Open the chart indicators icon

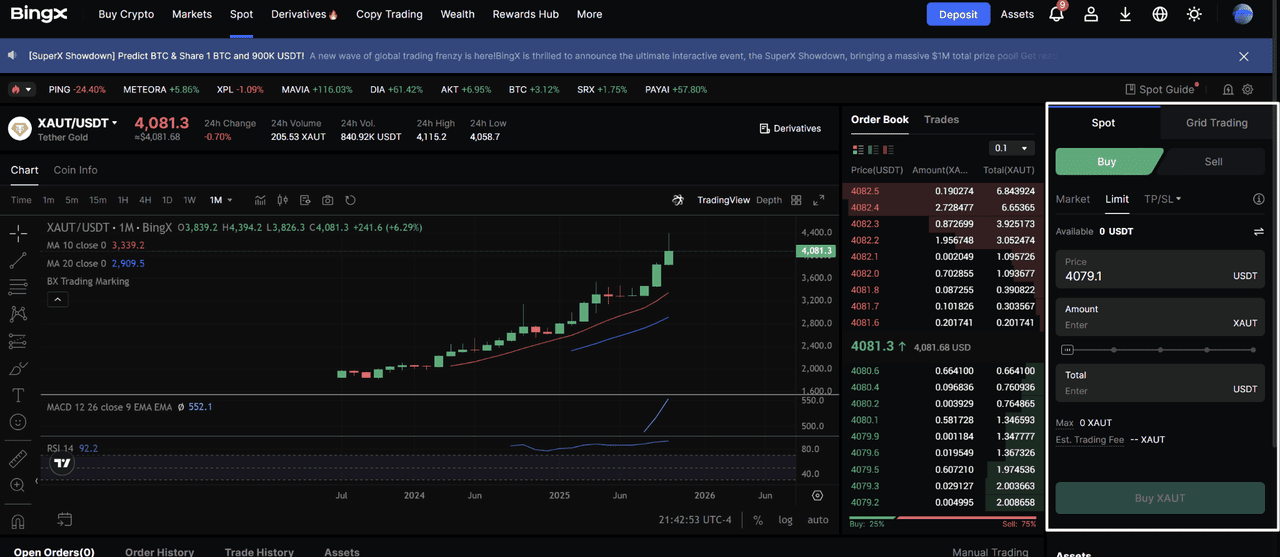[x=260, y=200]
